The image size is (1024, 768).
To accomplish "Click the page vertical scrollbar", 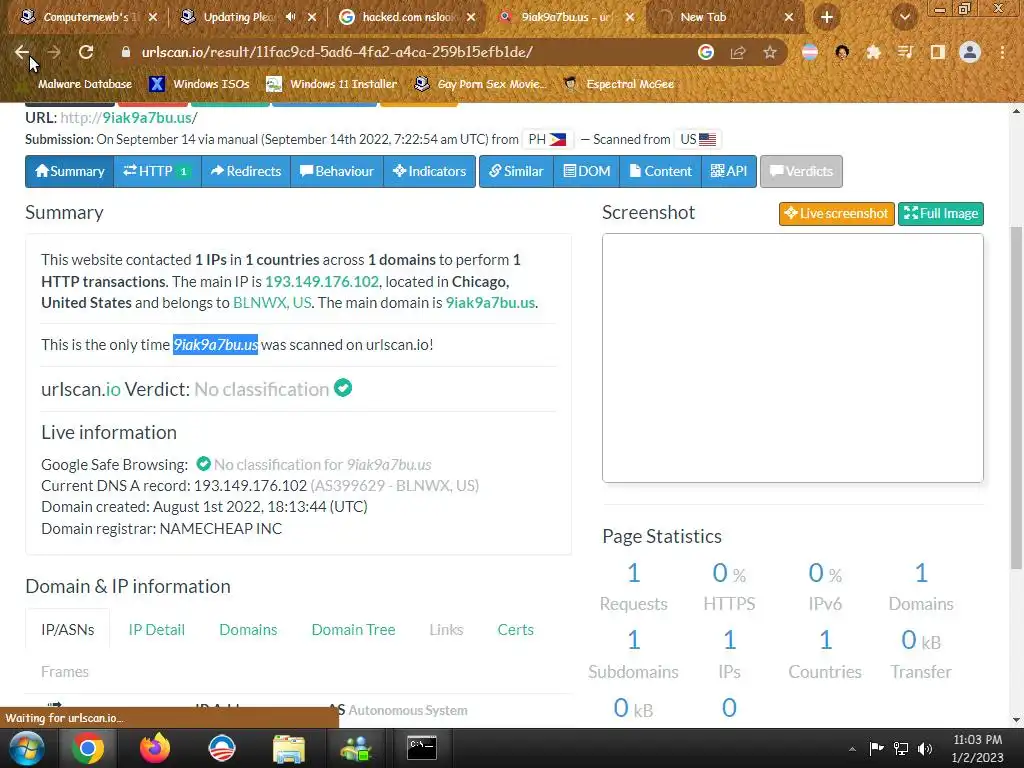I will (1016, 397).
